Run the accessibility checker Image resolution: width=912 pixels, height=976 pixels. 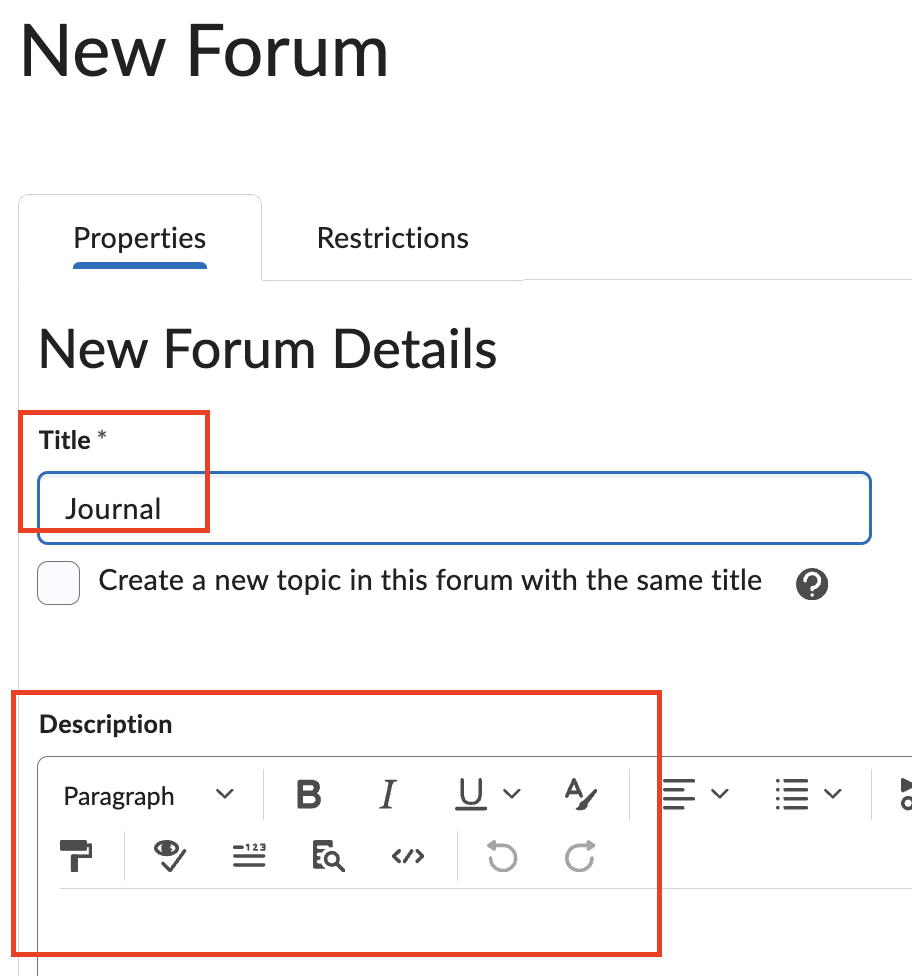(x=168, y=856)
